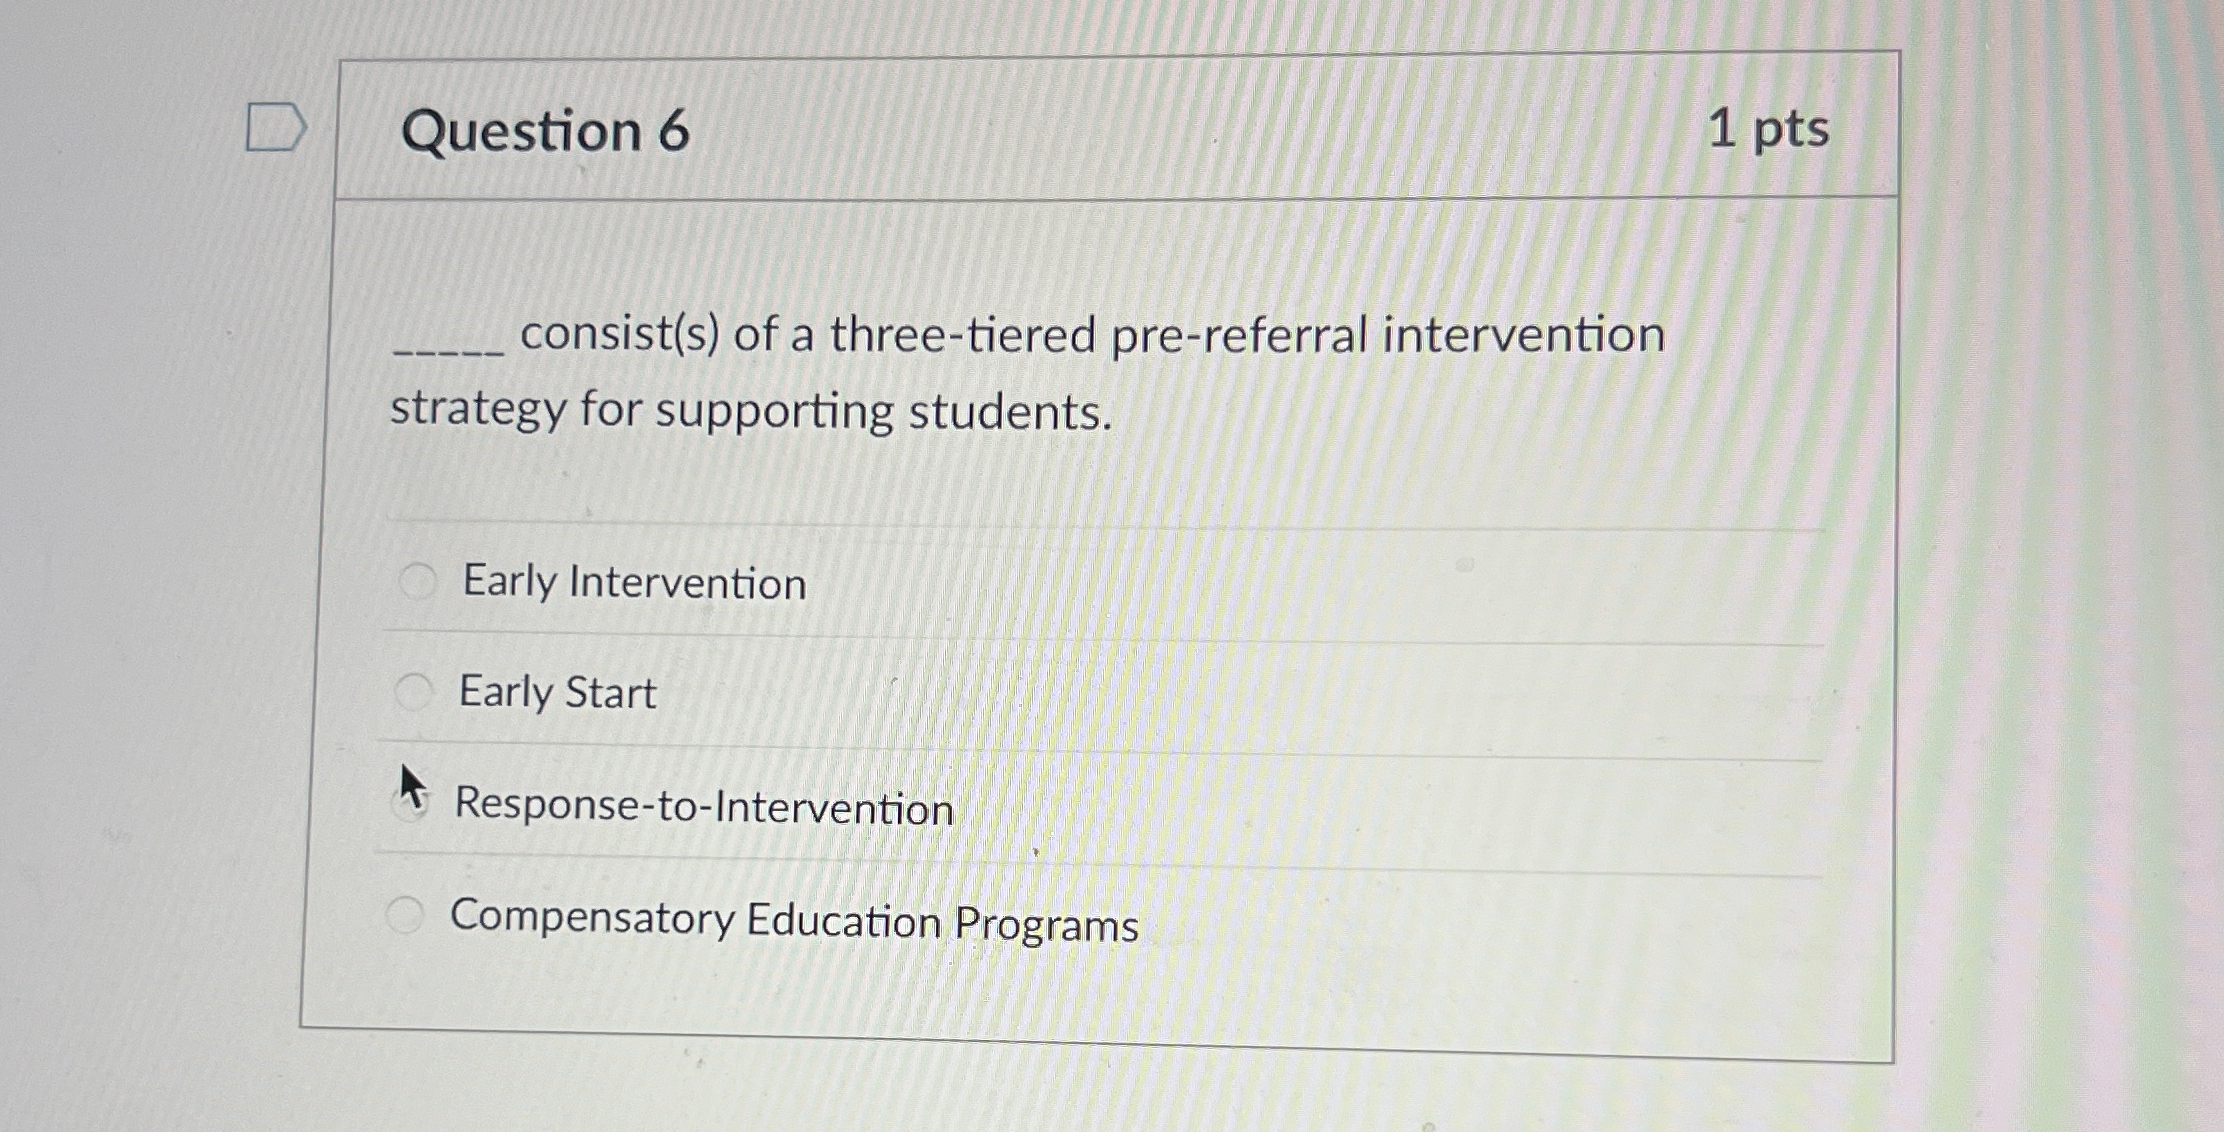This screenshot has width=2224, height=1132.
Task: Select the Early Start radio button
Action: [414, 691]
